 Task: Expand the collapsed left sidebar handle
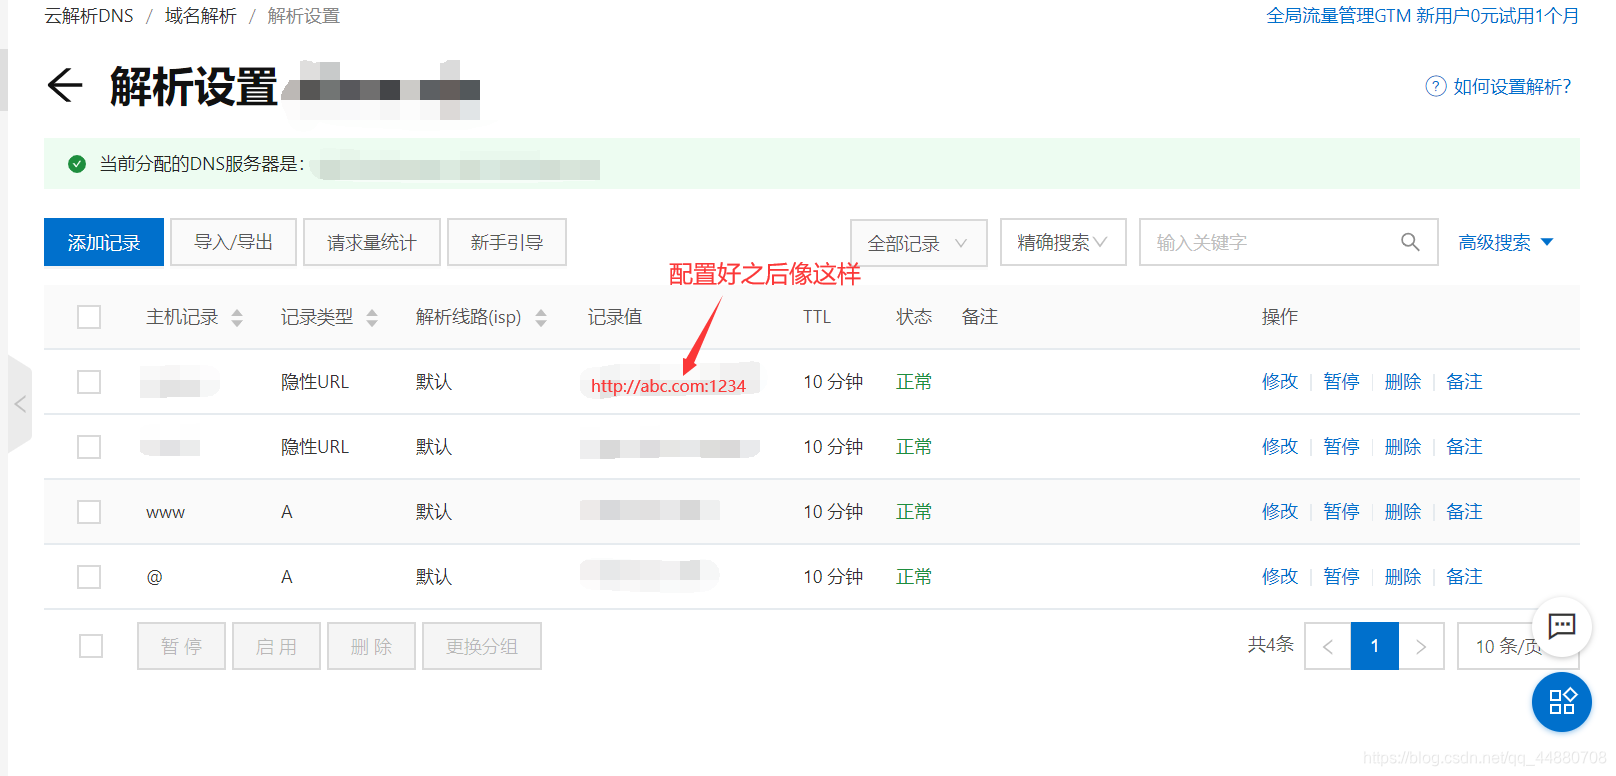[20, 404]
